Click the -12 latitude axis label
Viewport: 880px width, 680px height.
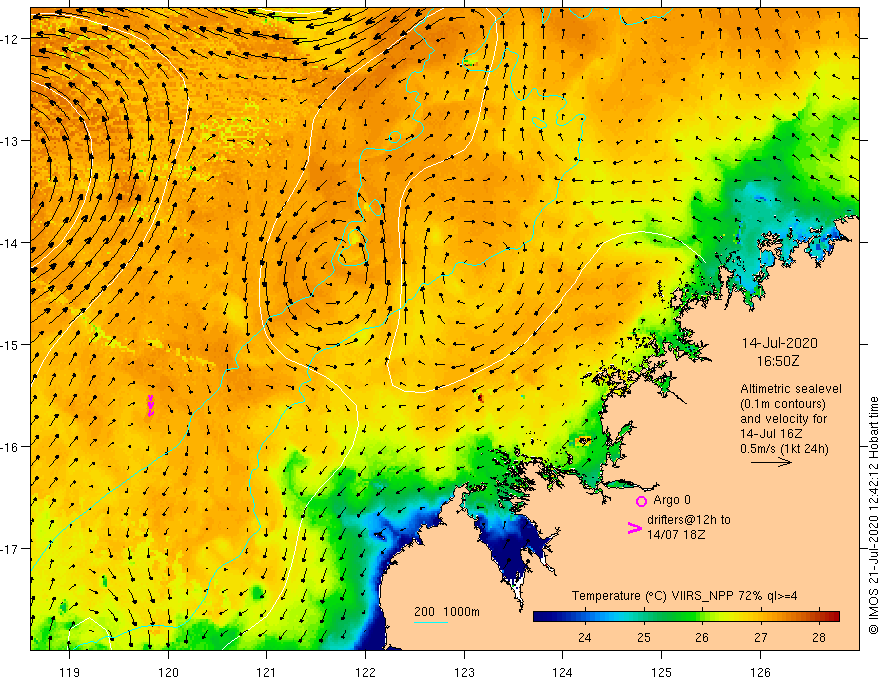(x=9, y=39)
